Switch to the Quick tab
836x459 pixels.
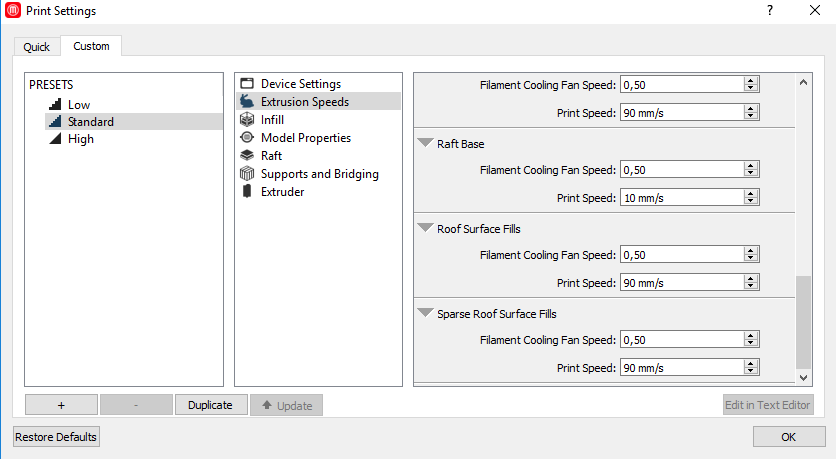pos(37,47)
